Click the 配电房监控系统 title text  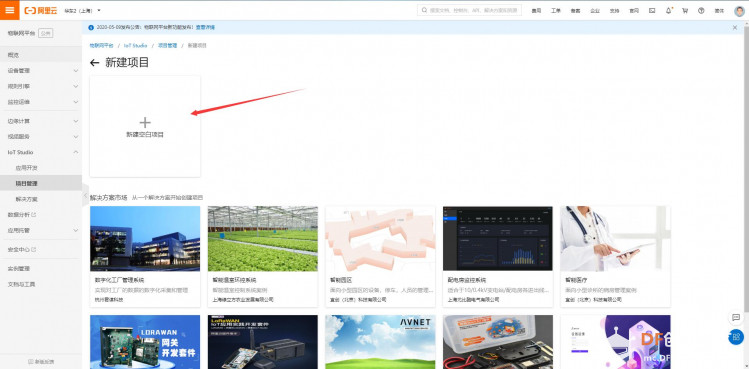[467, 280]
